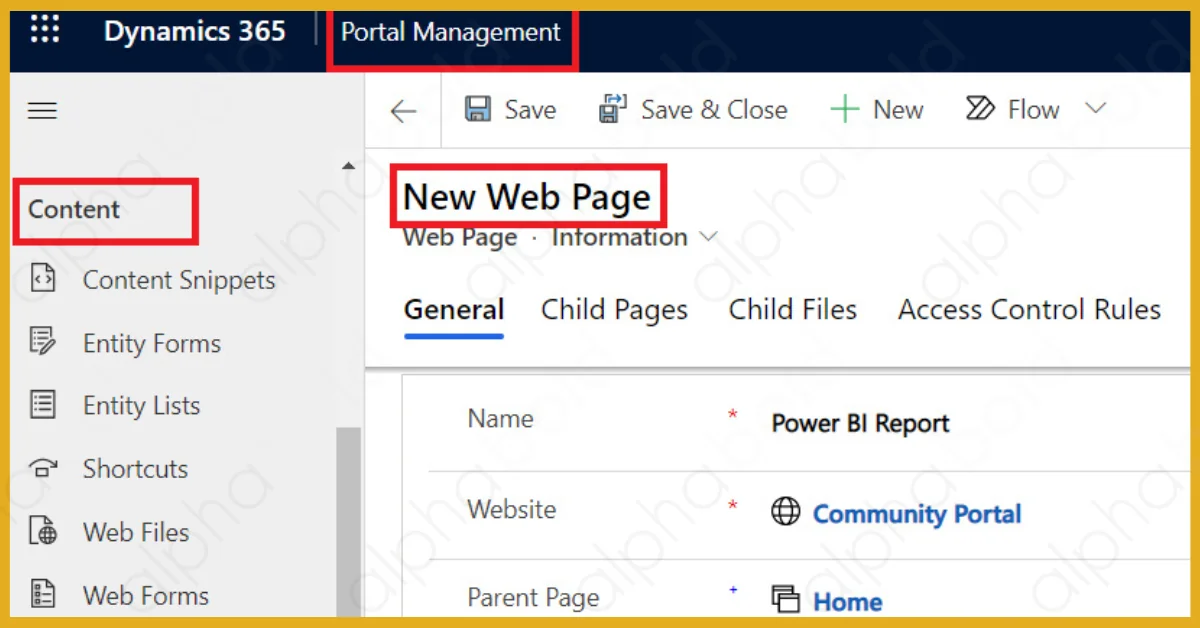Click the New Web Page heading
1200x628 pixels.
pos(527,198)
